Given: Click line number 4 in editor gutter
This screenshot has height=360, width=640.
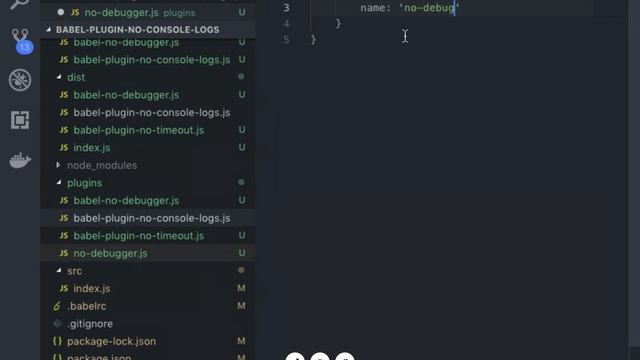Looking at the screenshot, I should [286, 24].
